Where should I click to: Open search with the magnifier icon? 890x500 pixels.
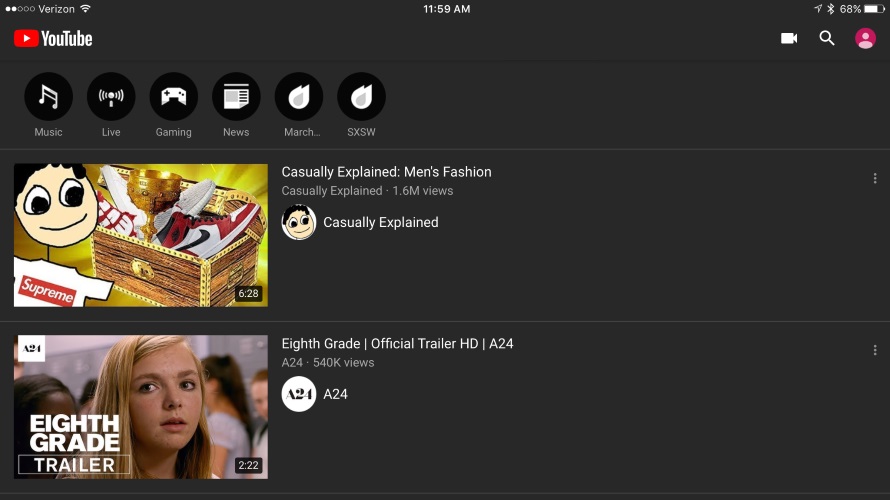(x=827, y=38)
